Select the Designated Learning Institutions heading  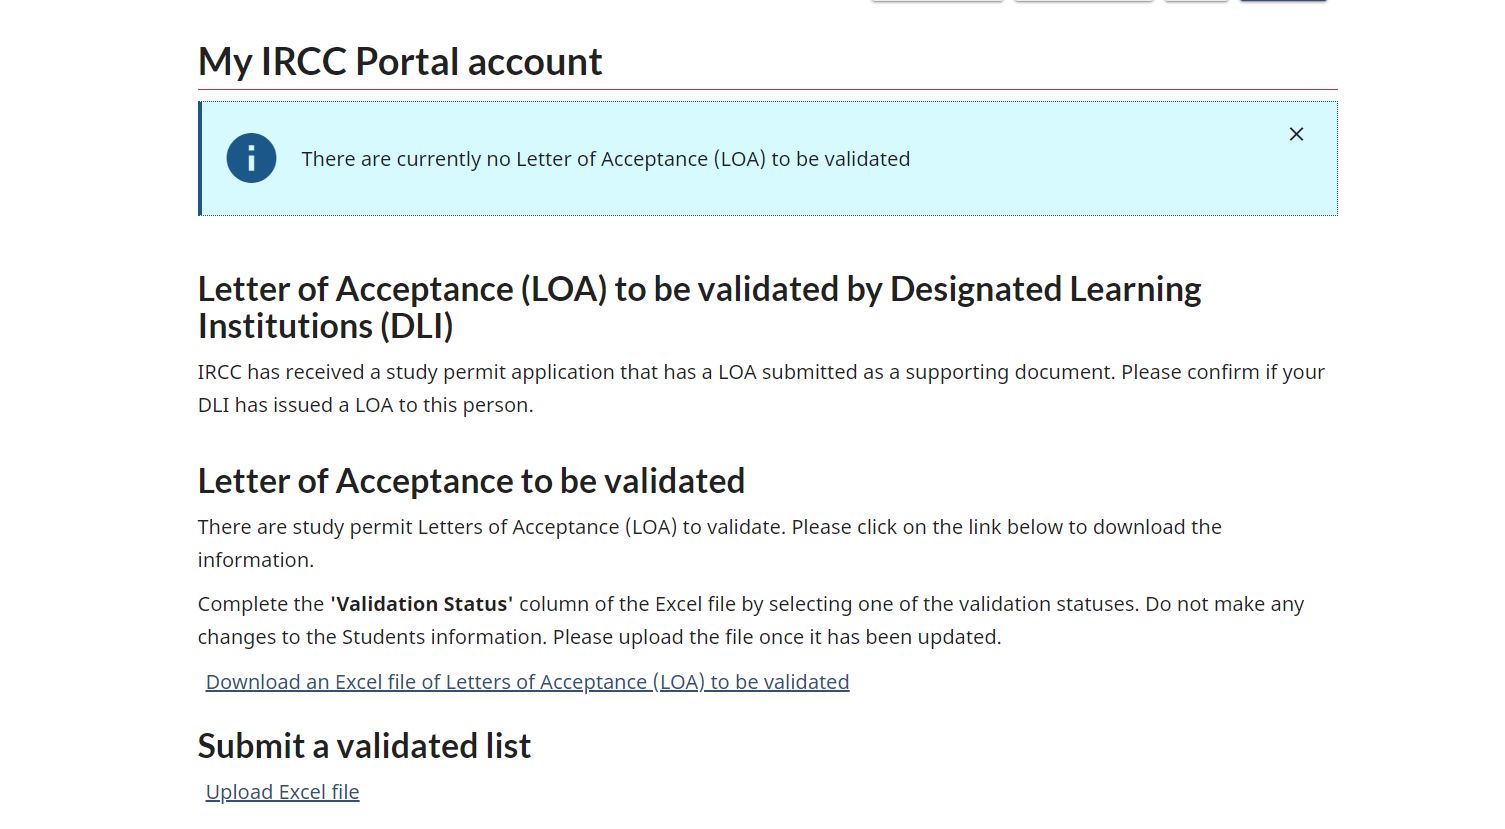pyautogui.click(x=699, y=289)
